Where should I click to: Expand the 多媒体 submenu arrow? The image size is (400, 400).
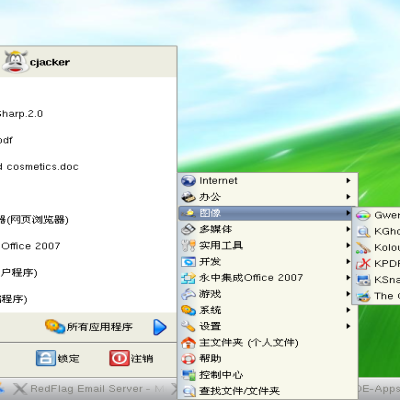[x=348, y=229]
